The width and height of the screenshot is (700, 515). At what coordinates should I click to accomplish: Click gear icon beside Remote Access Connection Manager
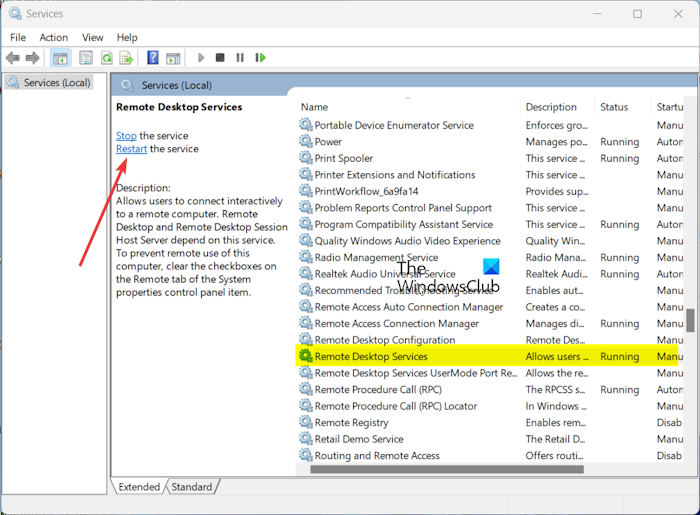[306, 323]
